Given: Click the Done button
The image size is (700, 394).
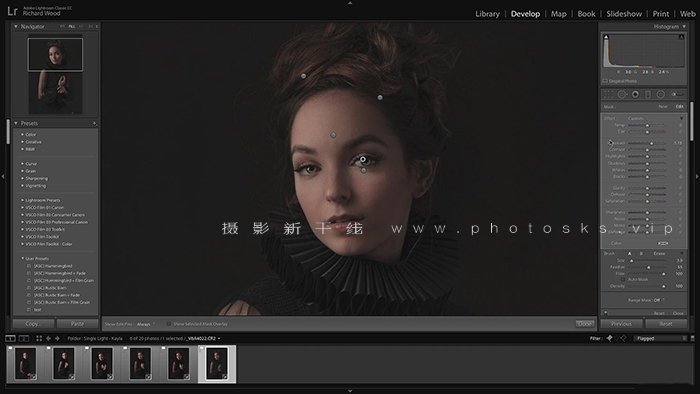Looking at the screenshot, I should point(585,324).
